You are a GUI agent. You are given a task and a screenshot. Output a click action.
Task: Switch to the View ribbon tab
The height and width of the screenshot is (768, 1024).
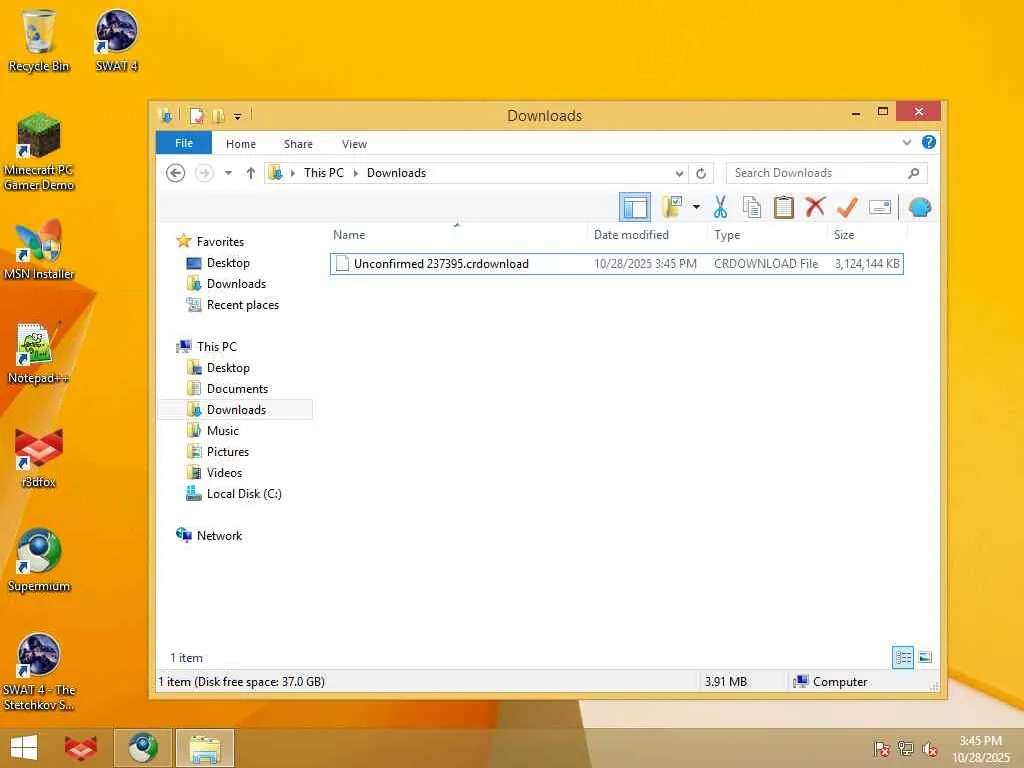point(354,144)
